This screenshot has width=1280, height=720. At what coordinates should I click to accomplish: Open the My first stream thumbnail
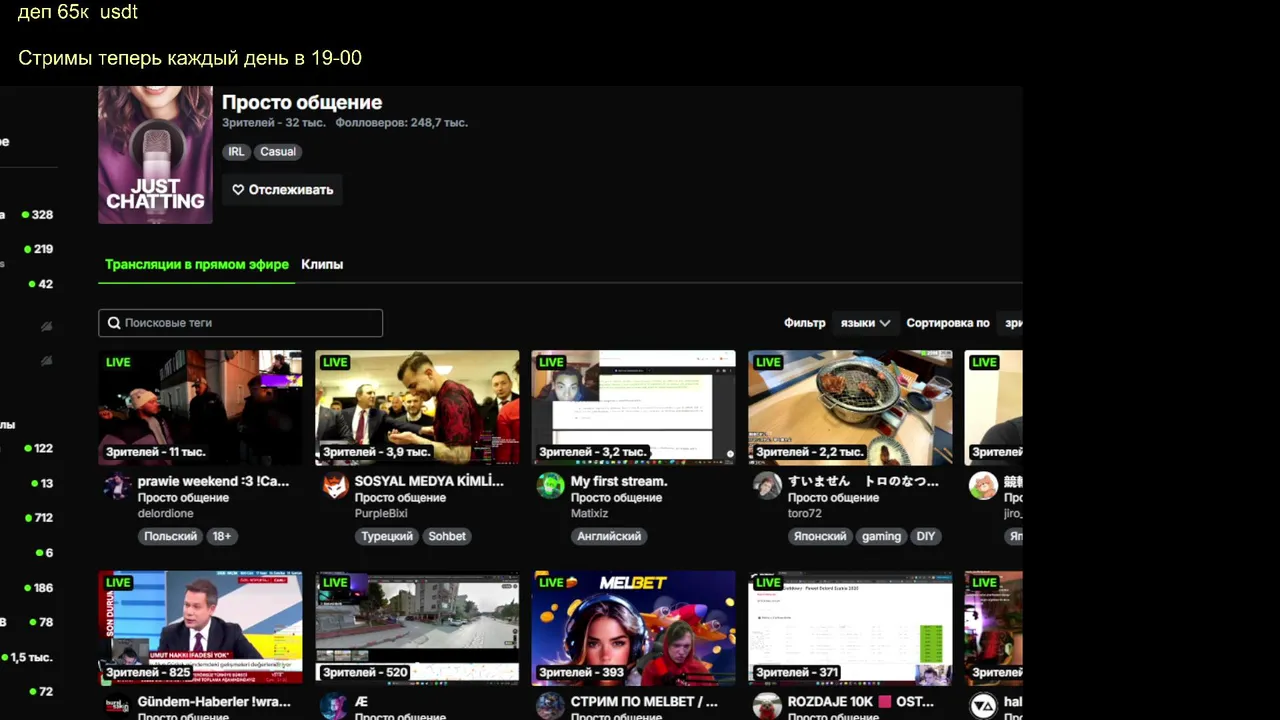(633, 408)
